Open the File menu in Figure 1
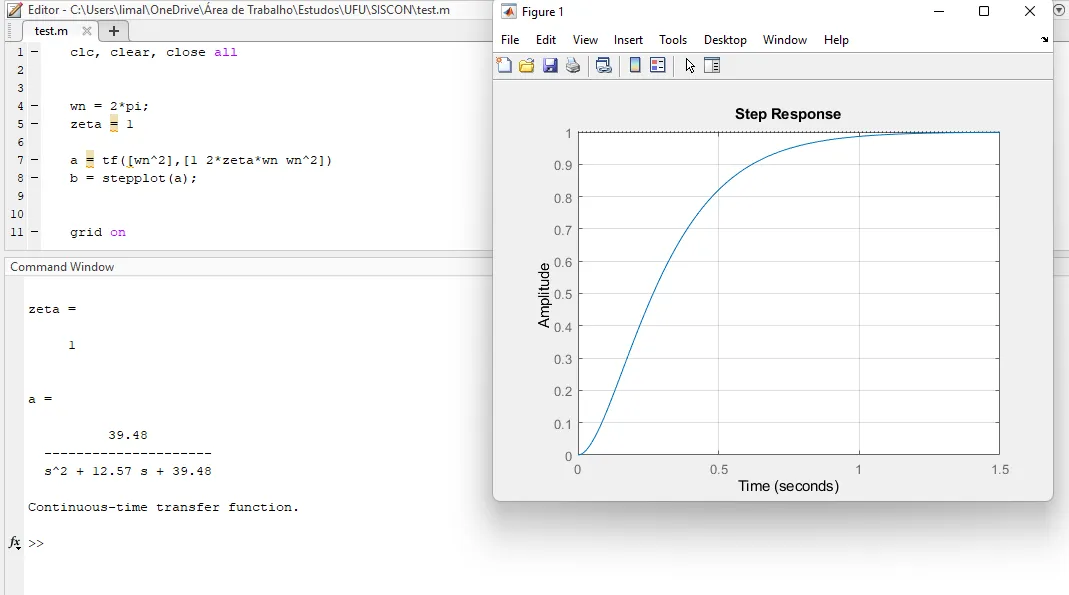This screenshot has width=1069, height=595. pos(510,40)
